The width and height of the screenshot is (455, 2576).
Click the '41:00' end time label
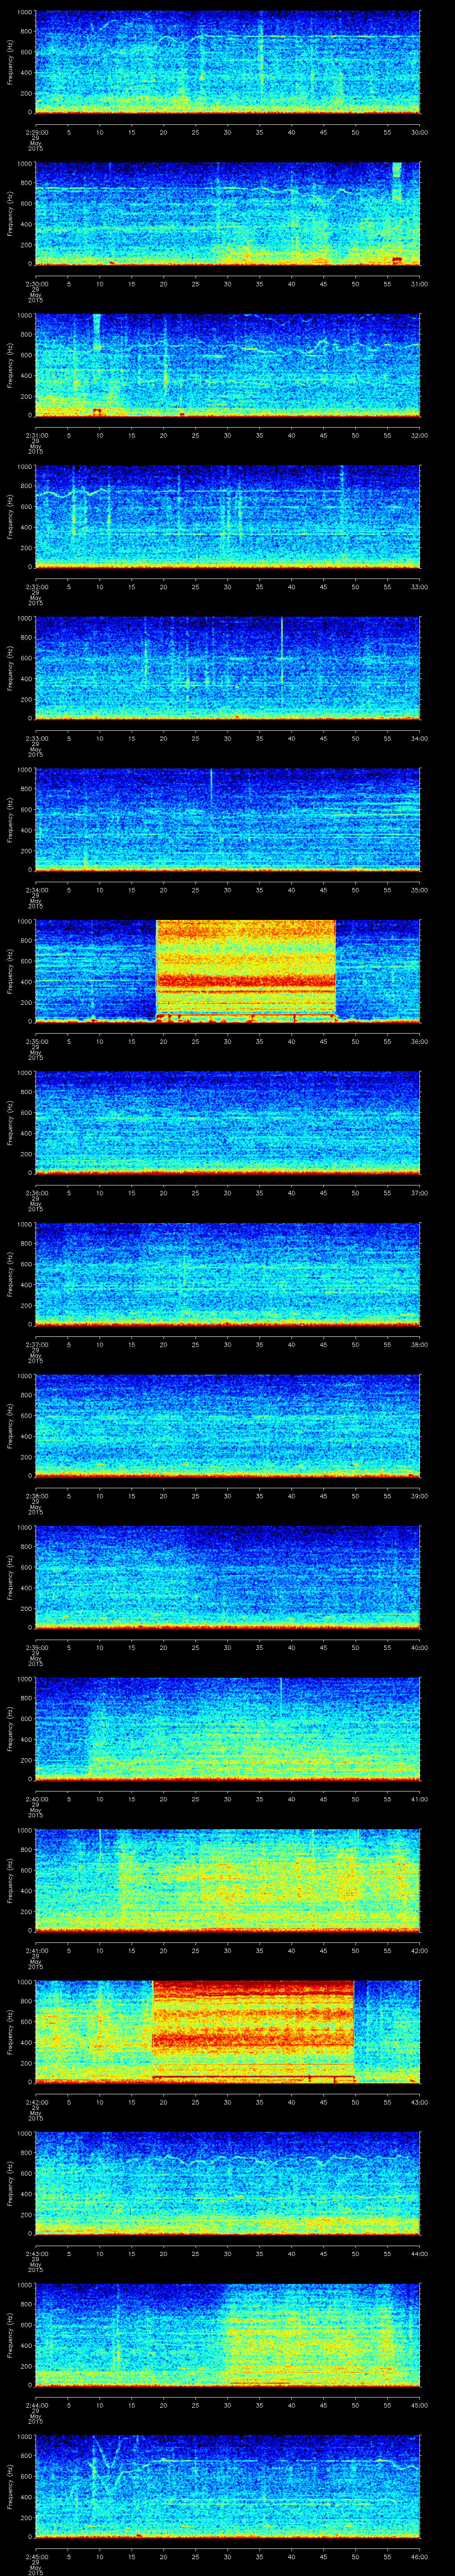pos(420,1800)
